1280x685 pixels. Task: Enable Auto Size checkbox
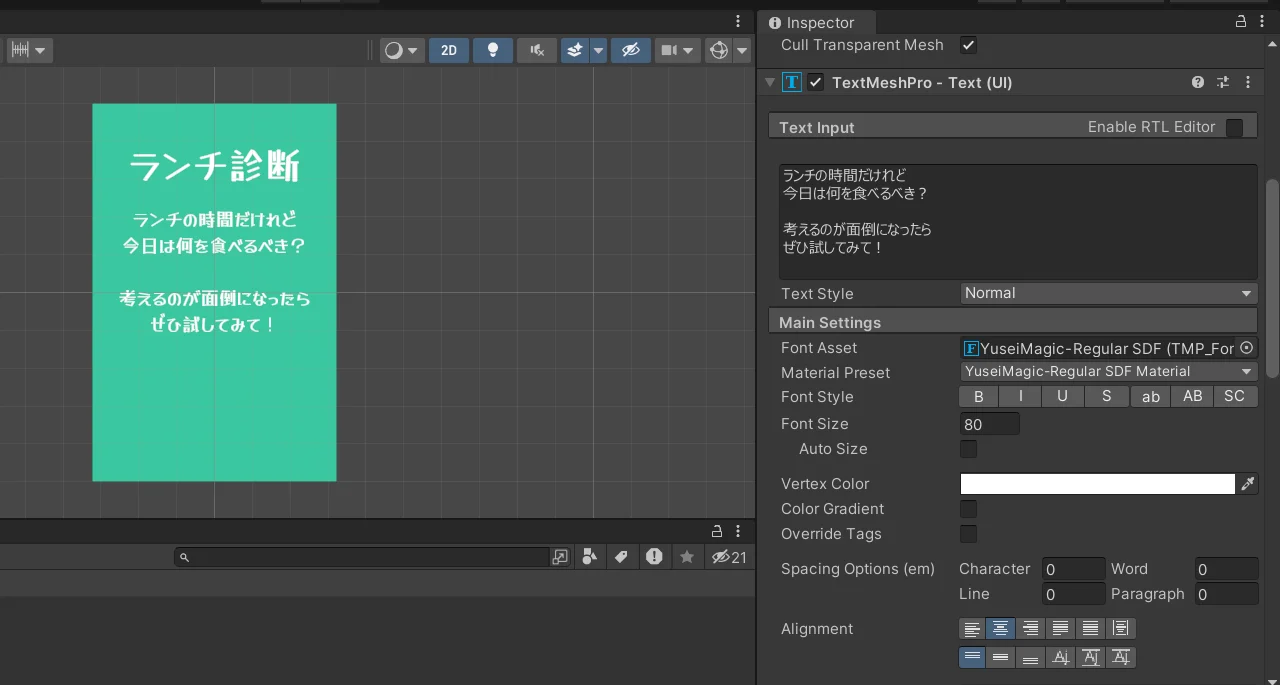(x=968, y=449)
